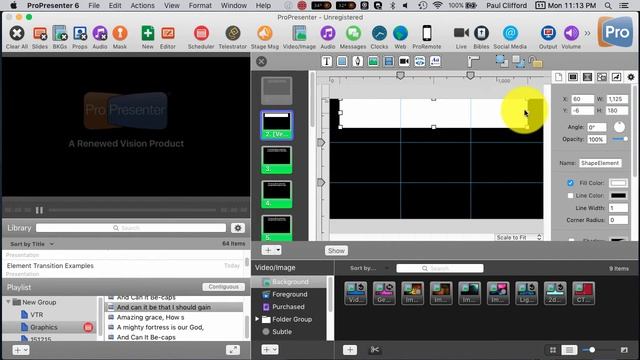This screenshot has width=640, height=360.
Task: Expand the playlist pane using arrows button
Action: (x=233, y=350)
